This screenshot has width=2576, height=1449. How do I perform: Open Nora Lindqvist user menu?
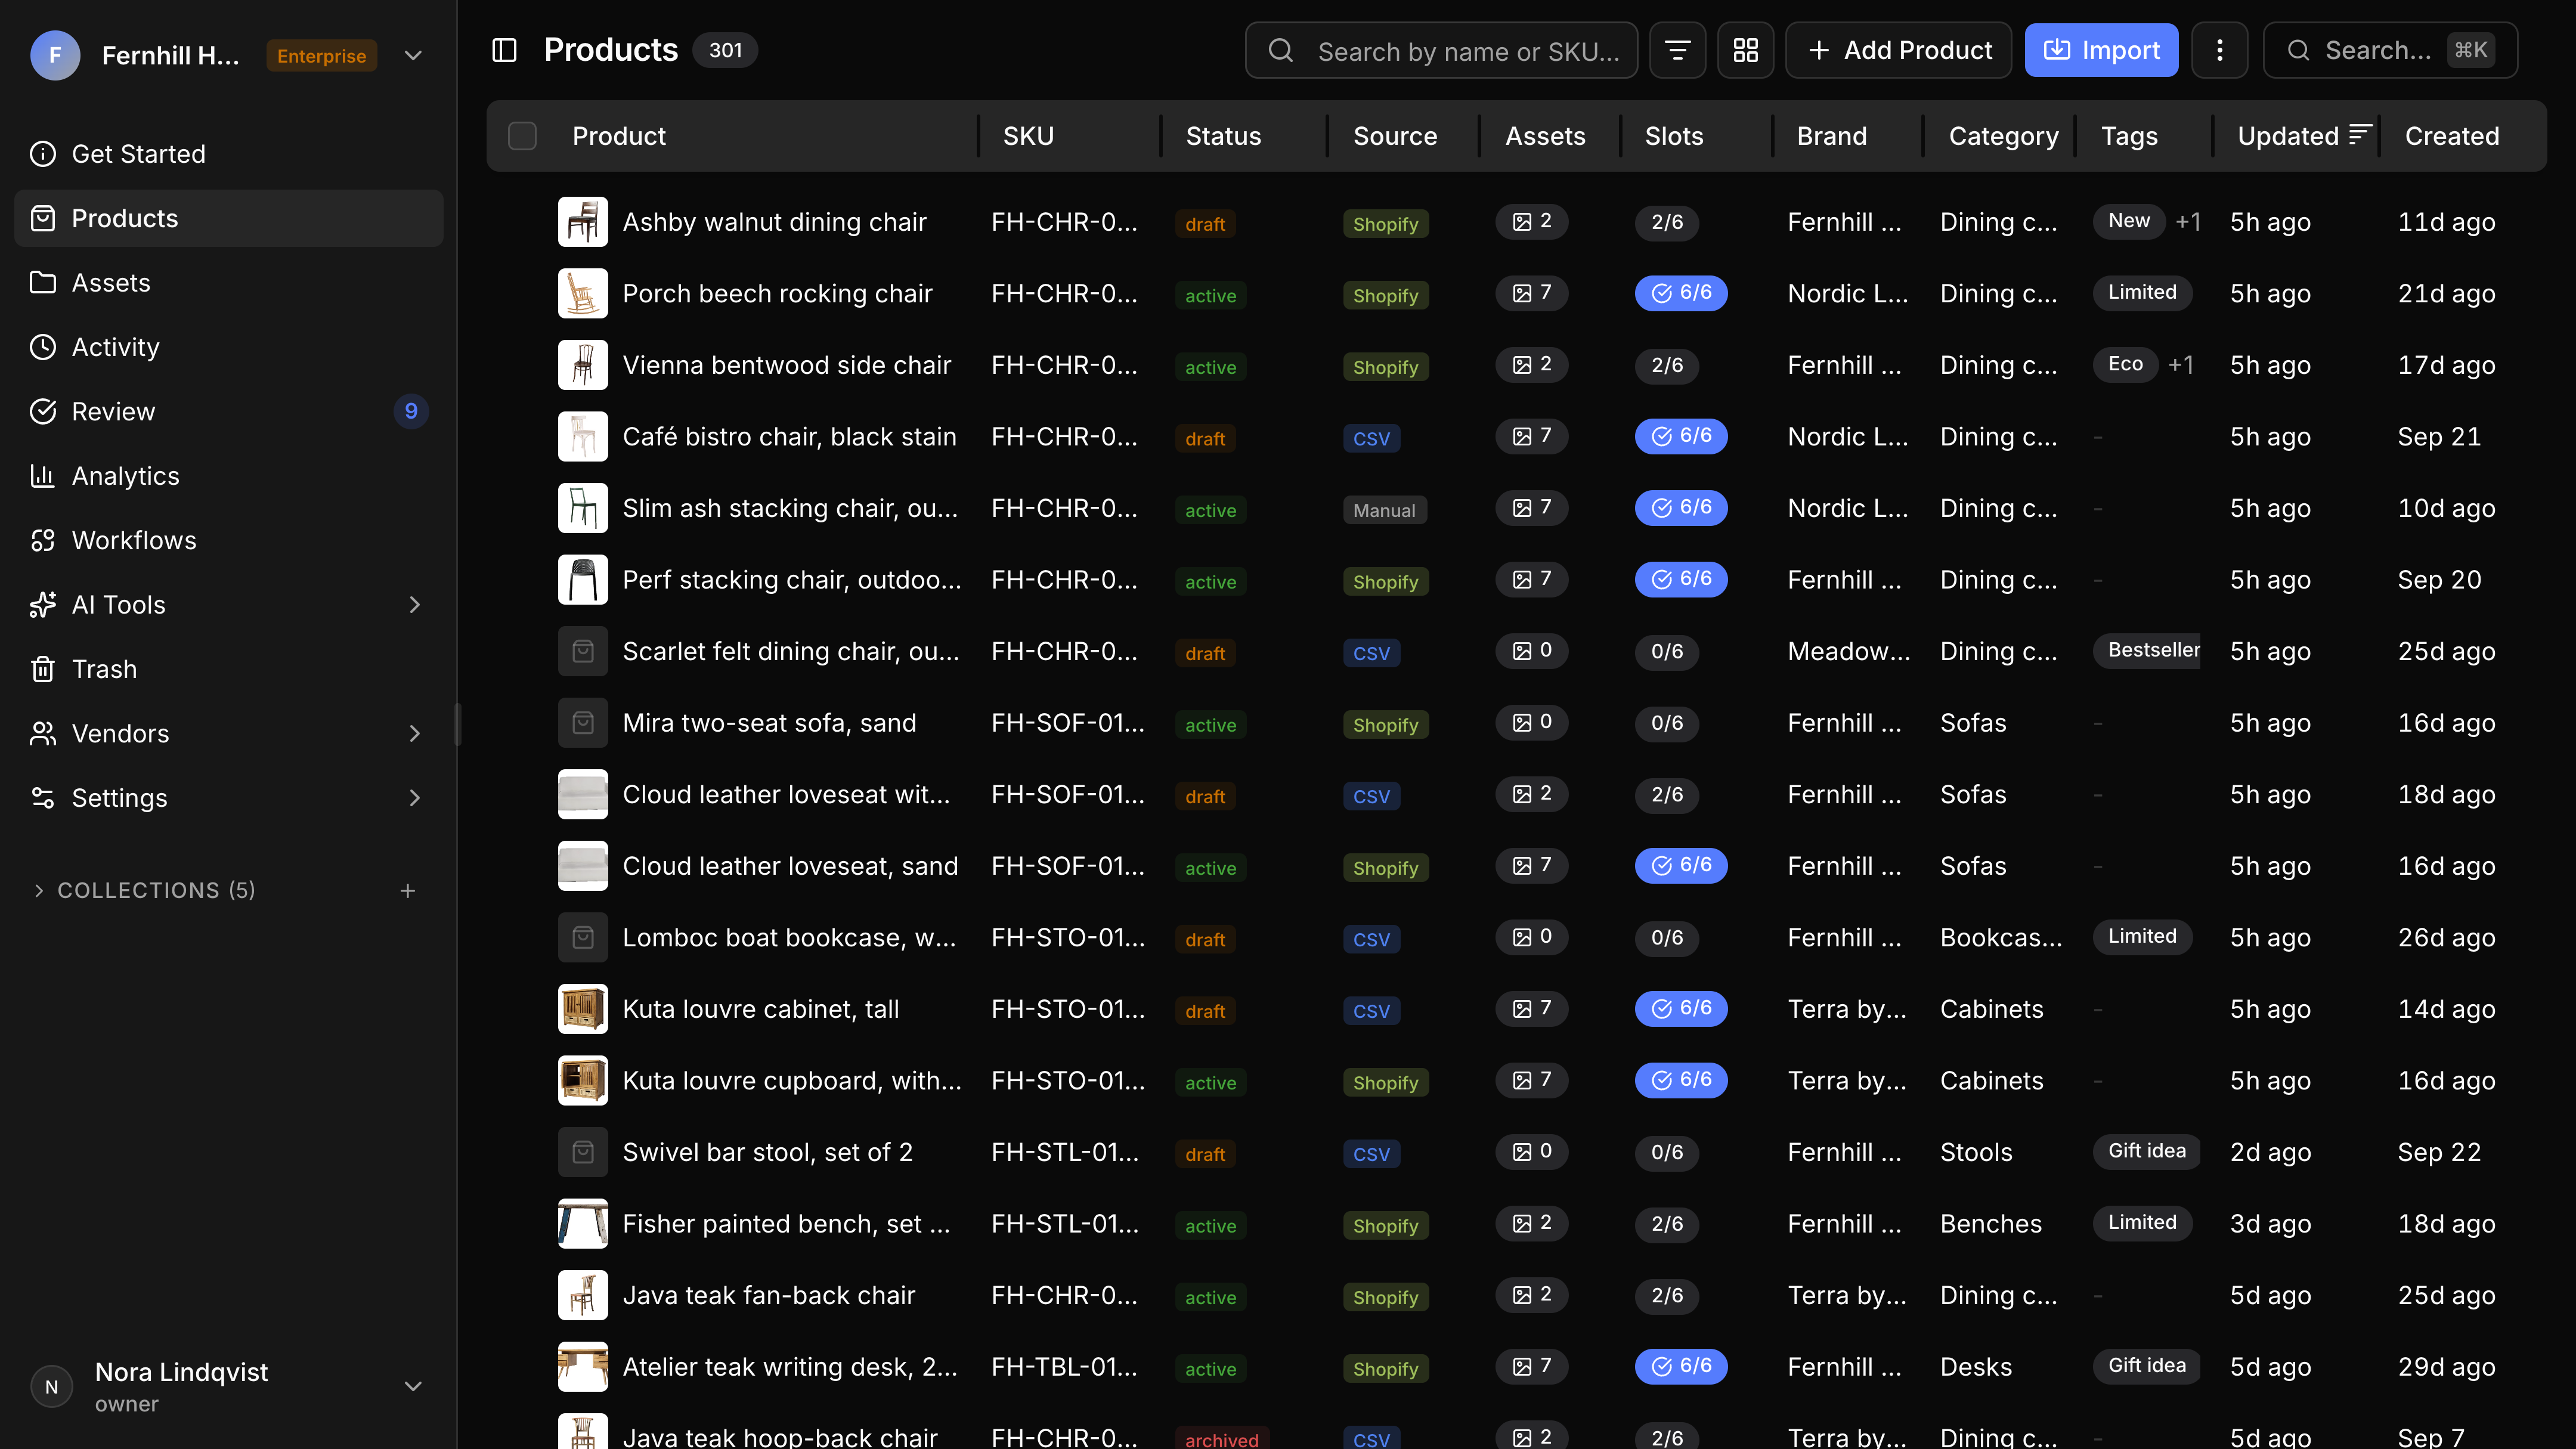pyautogui.click(x=229, y=1386)
